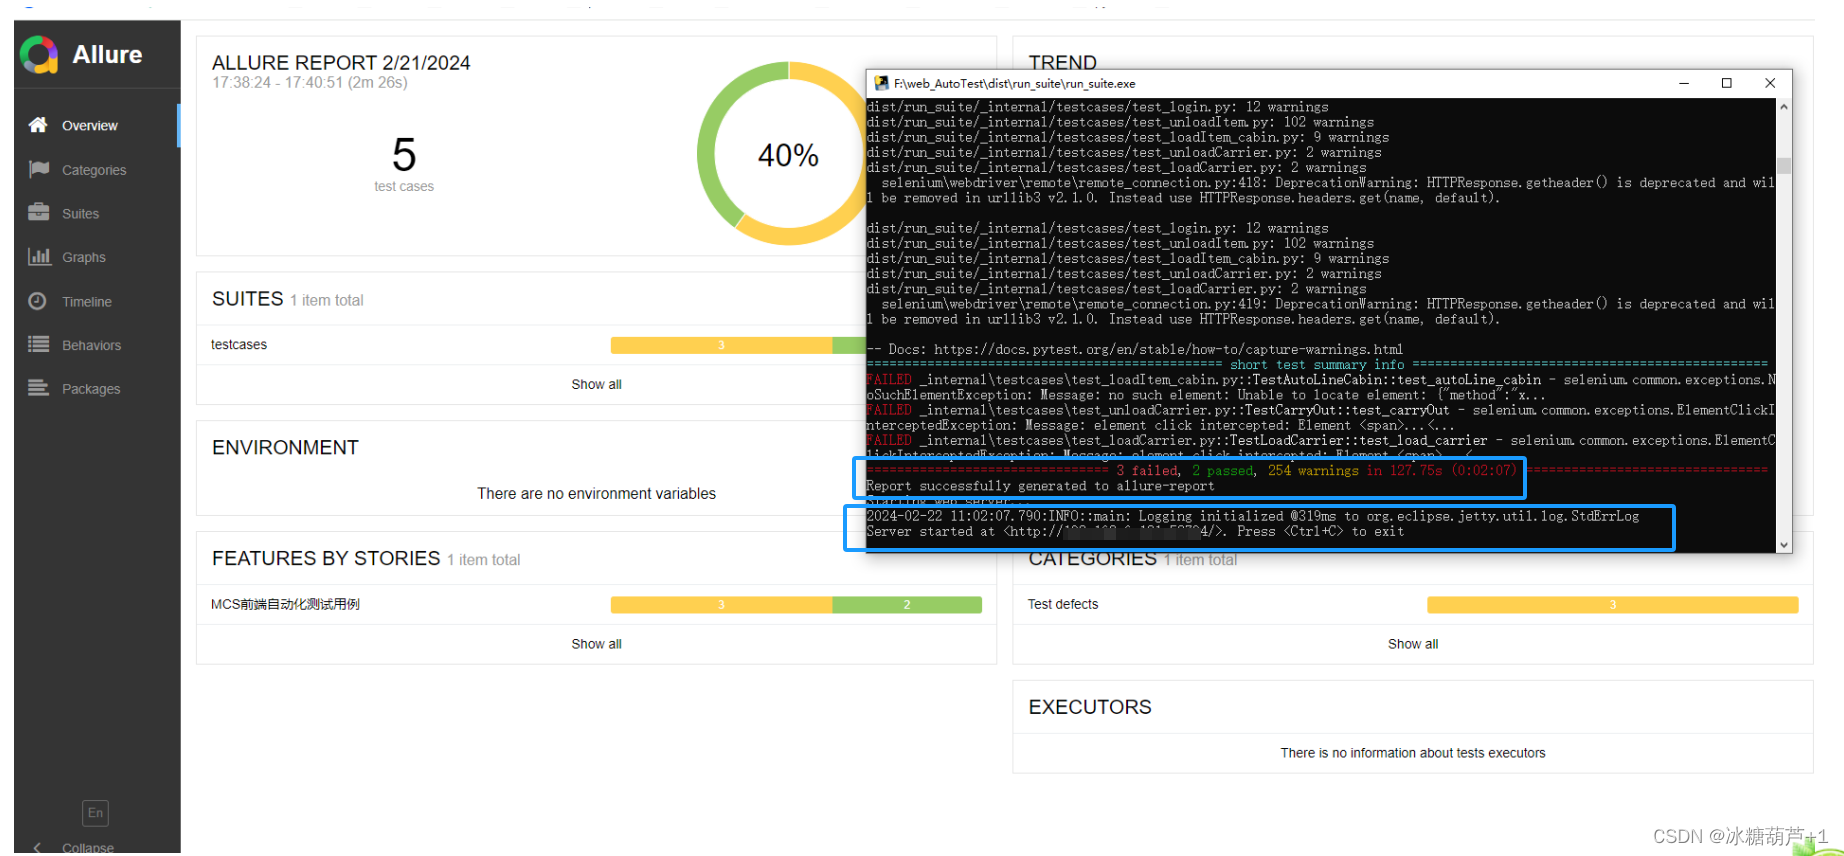Click the console title F:\web_AutoTest path text
The width and height of the screenshot is (1844, 856).
(x=1014, y=84)
